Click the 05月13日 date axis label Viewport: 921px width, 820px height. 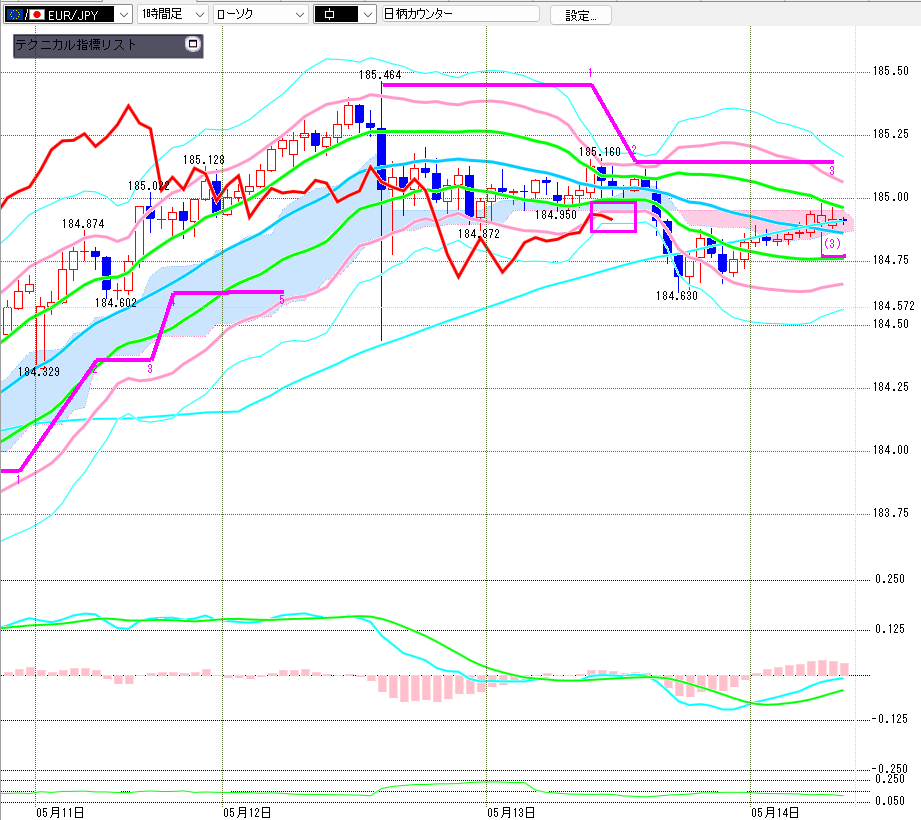tap(511, 812)
